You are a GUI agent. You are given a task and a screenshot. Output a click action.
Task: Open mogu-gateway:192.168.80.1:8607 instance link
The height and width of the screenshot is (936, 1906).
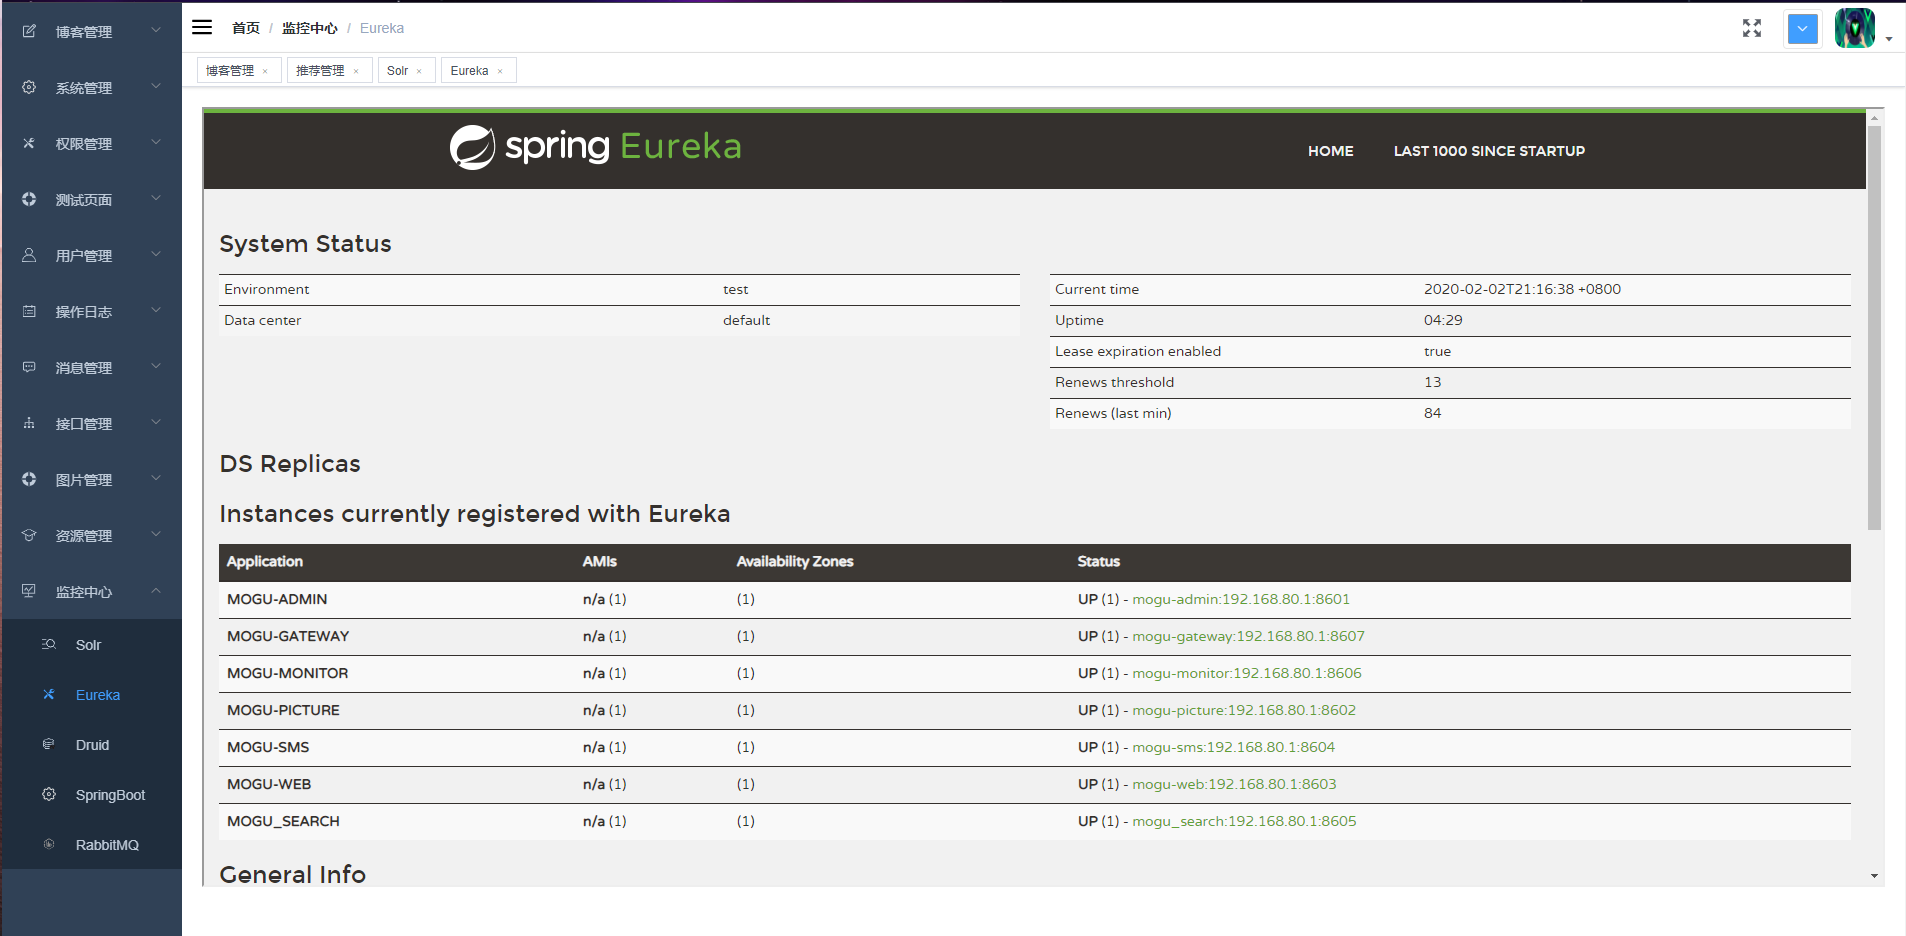point(1248,636)
